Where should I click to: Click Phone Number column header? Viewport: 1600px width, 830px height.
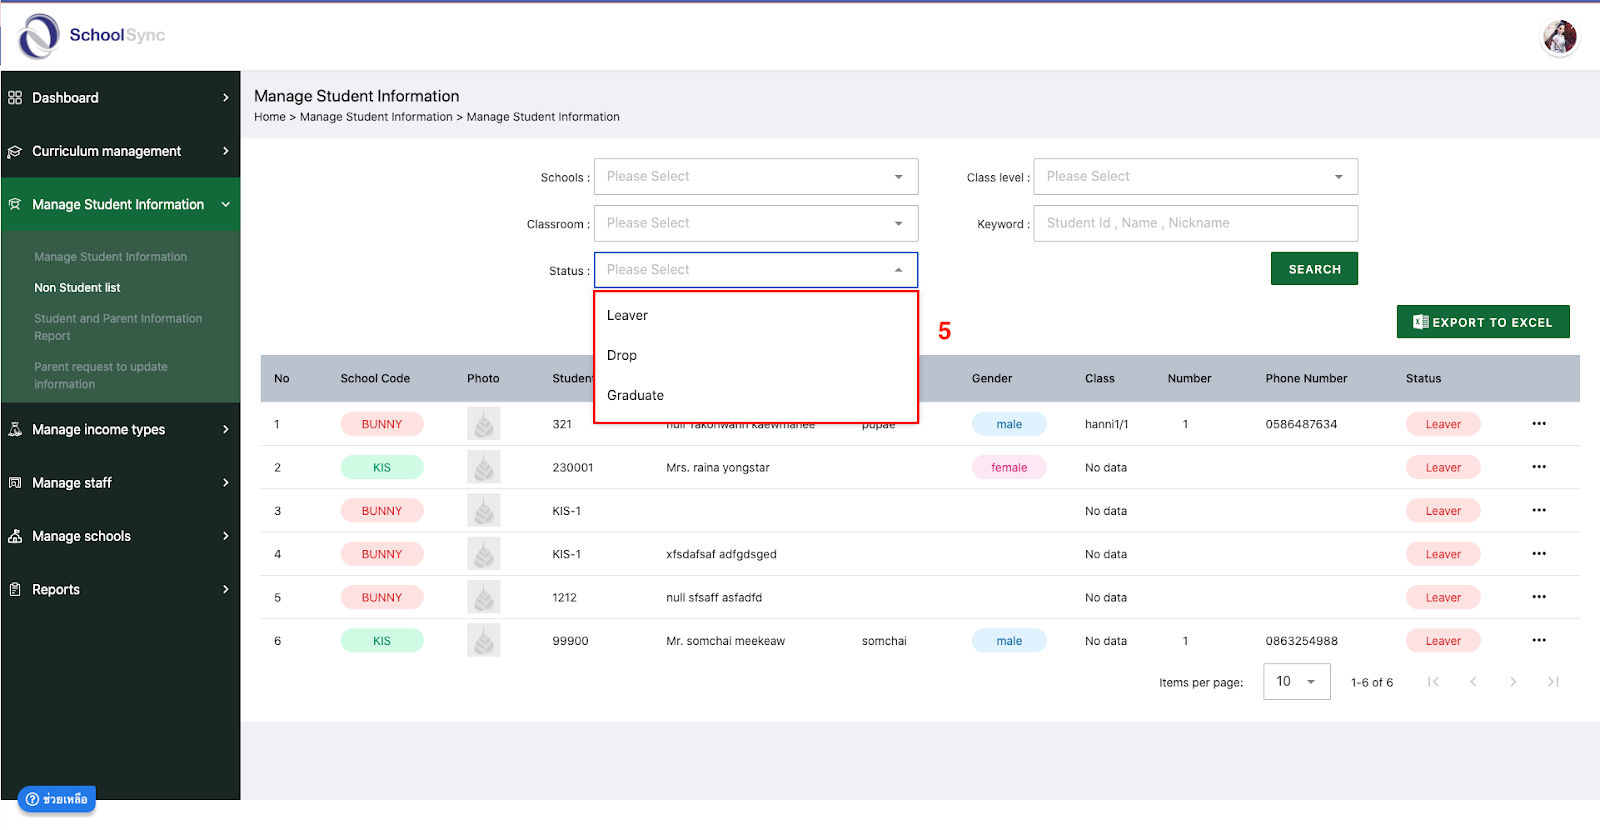pos(1306,378)
